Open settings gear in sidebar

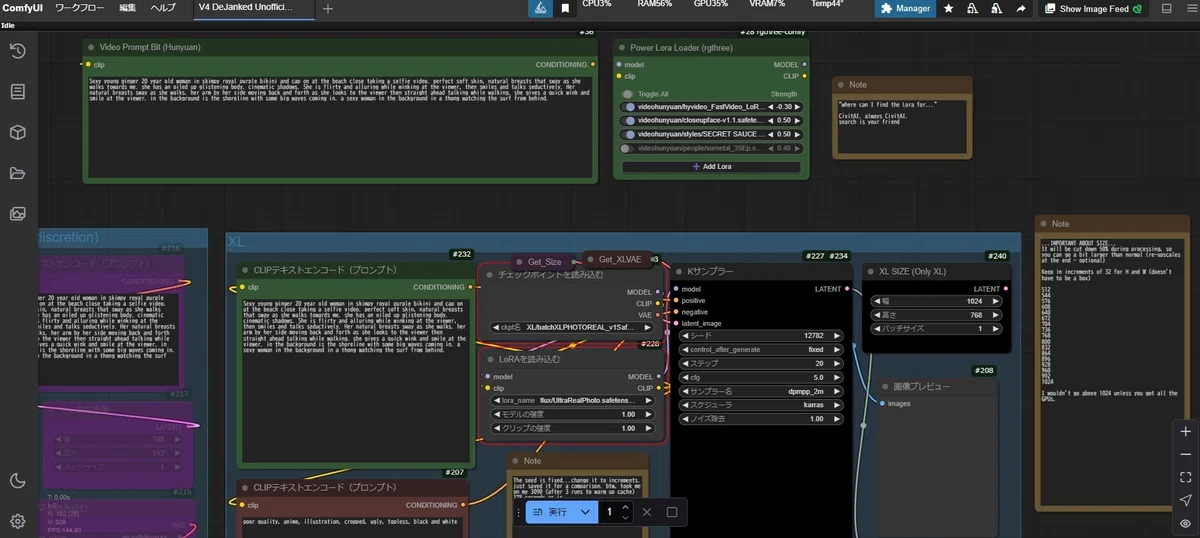tap(17, 521)
